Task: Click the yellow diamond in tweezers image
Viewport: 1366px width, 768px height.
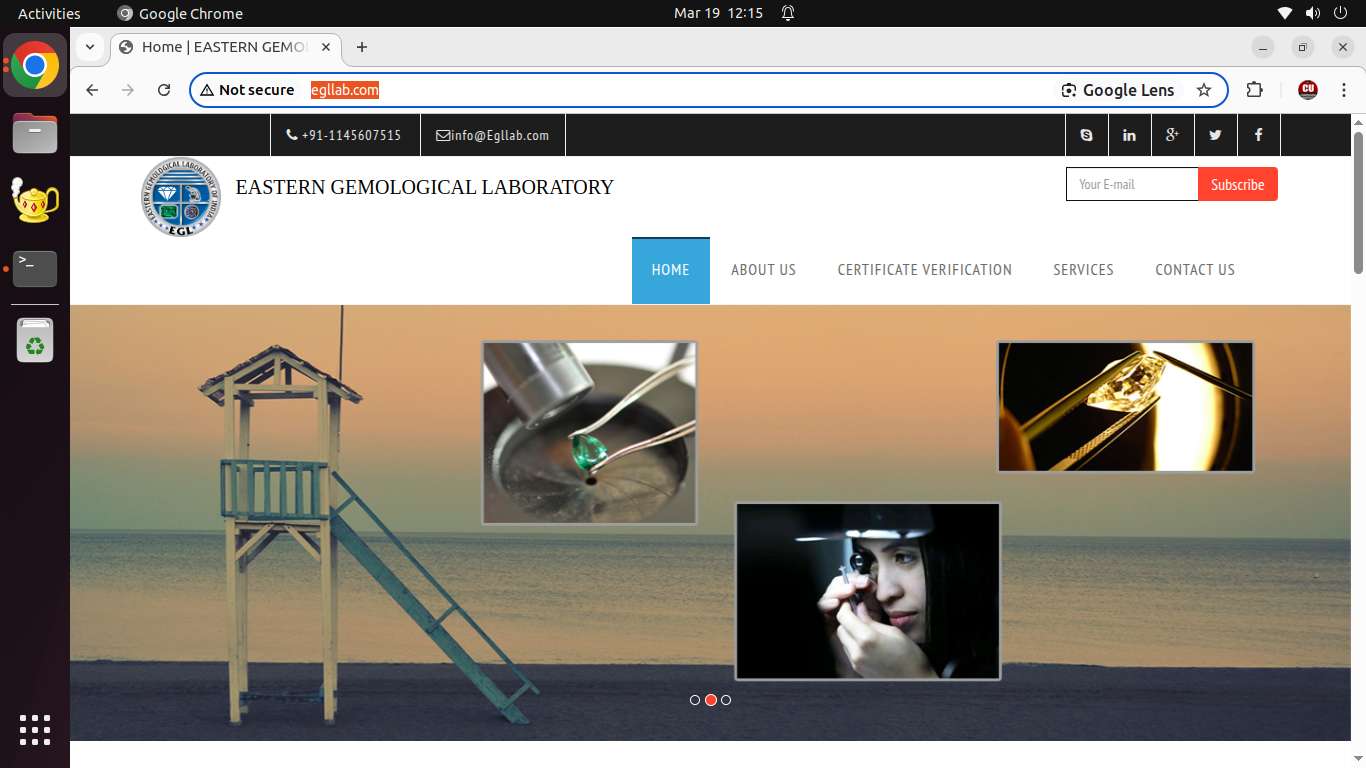Action: [1125, 406]
